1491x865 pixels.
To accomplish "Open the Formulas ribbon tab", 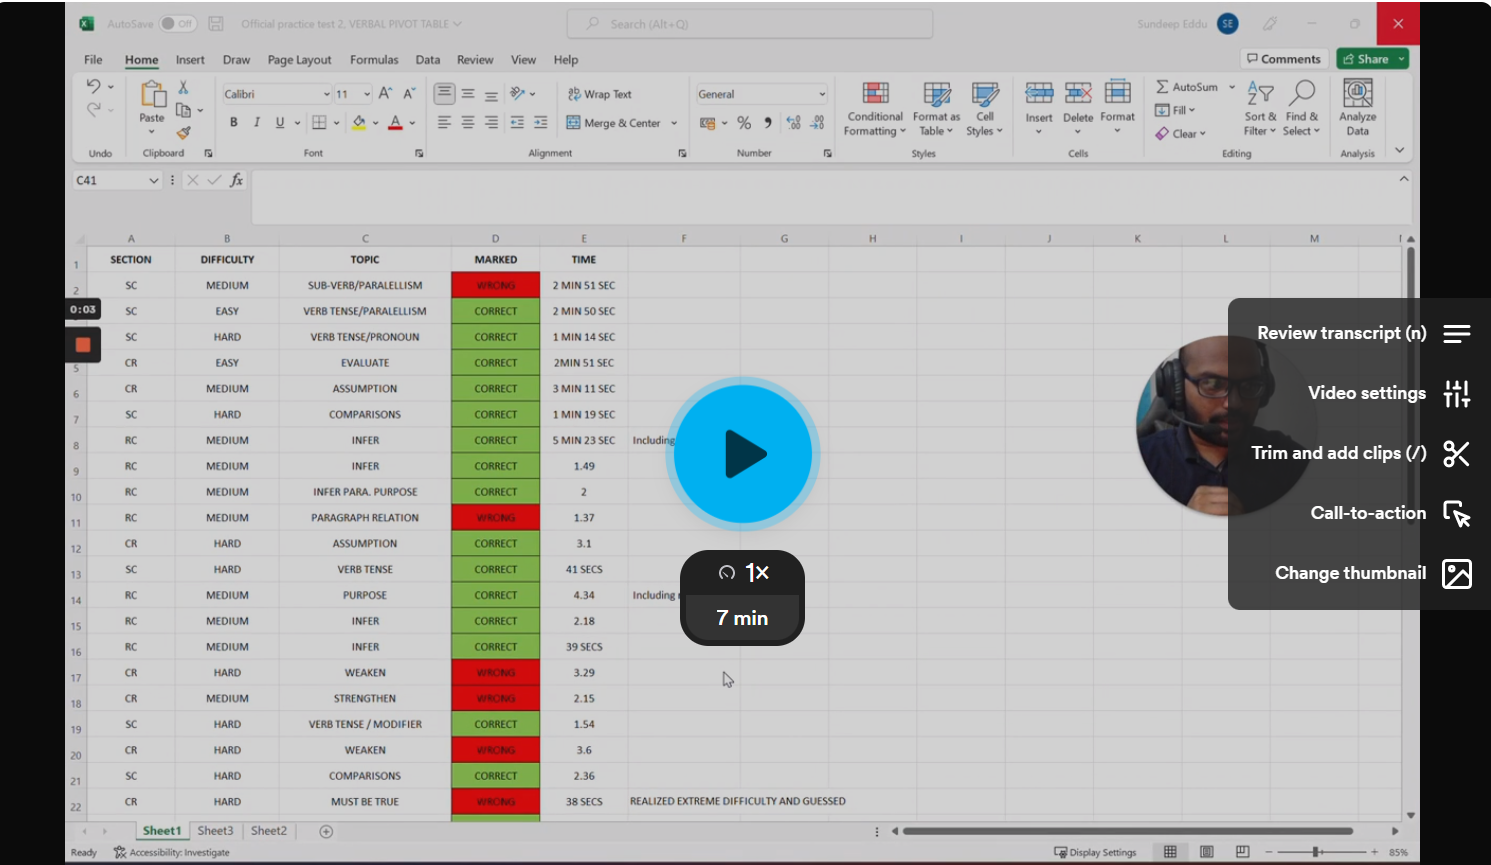I will pyautogui.click(x=374, y=60).
